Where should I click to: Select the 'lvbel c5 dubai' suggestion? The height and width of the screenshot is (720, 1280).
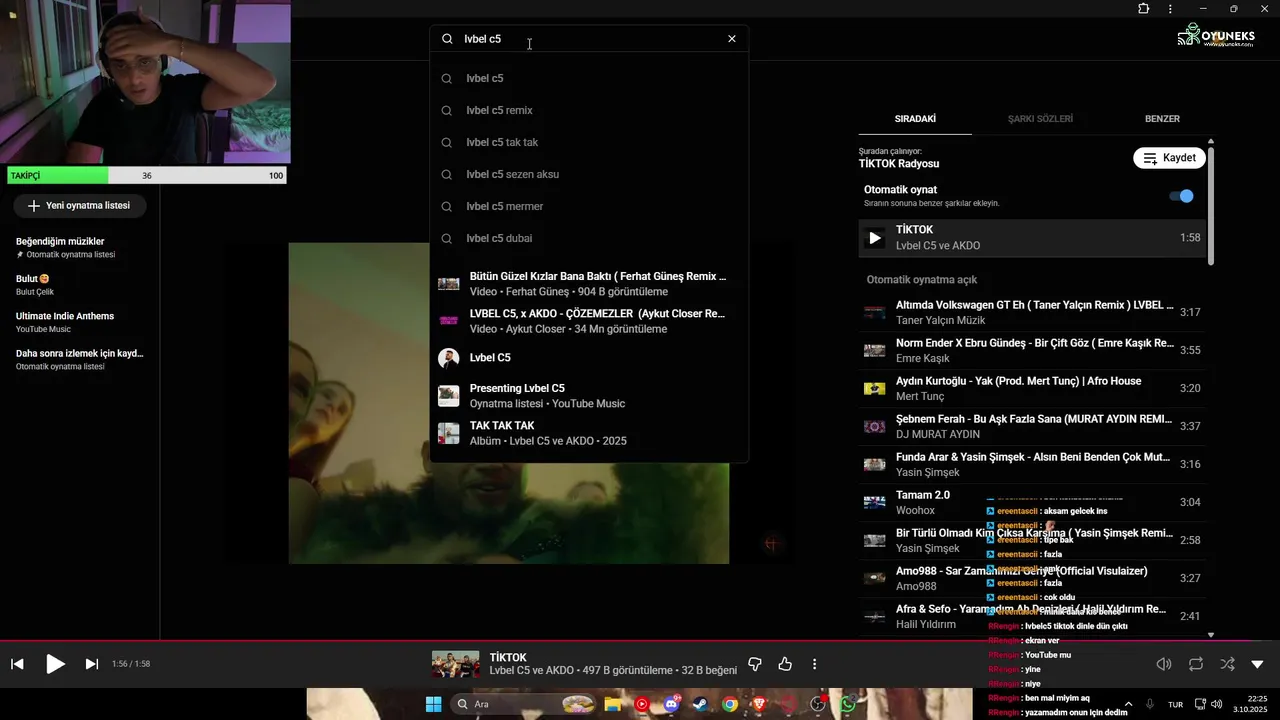pyautogui.click(x=589, y=238)
